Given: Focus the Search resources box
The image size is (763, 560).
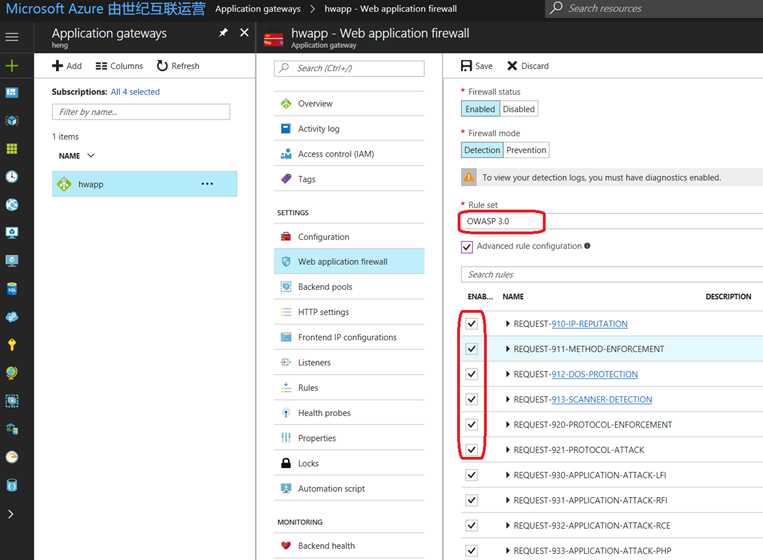Looking at the screenshot, I should (x=654, y=8).
